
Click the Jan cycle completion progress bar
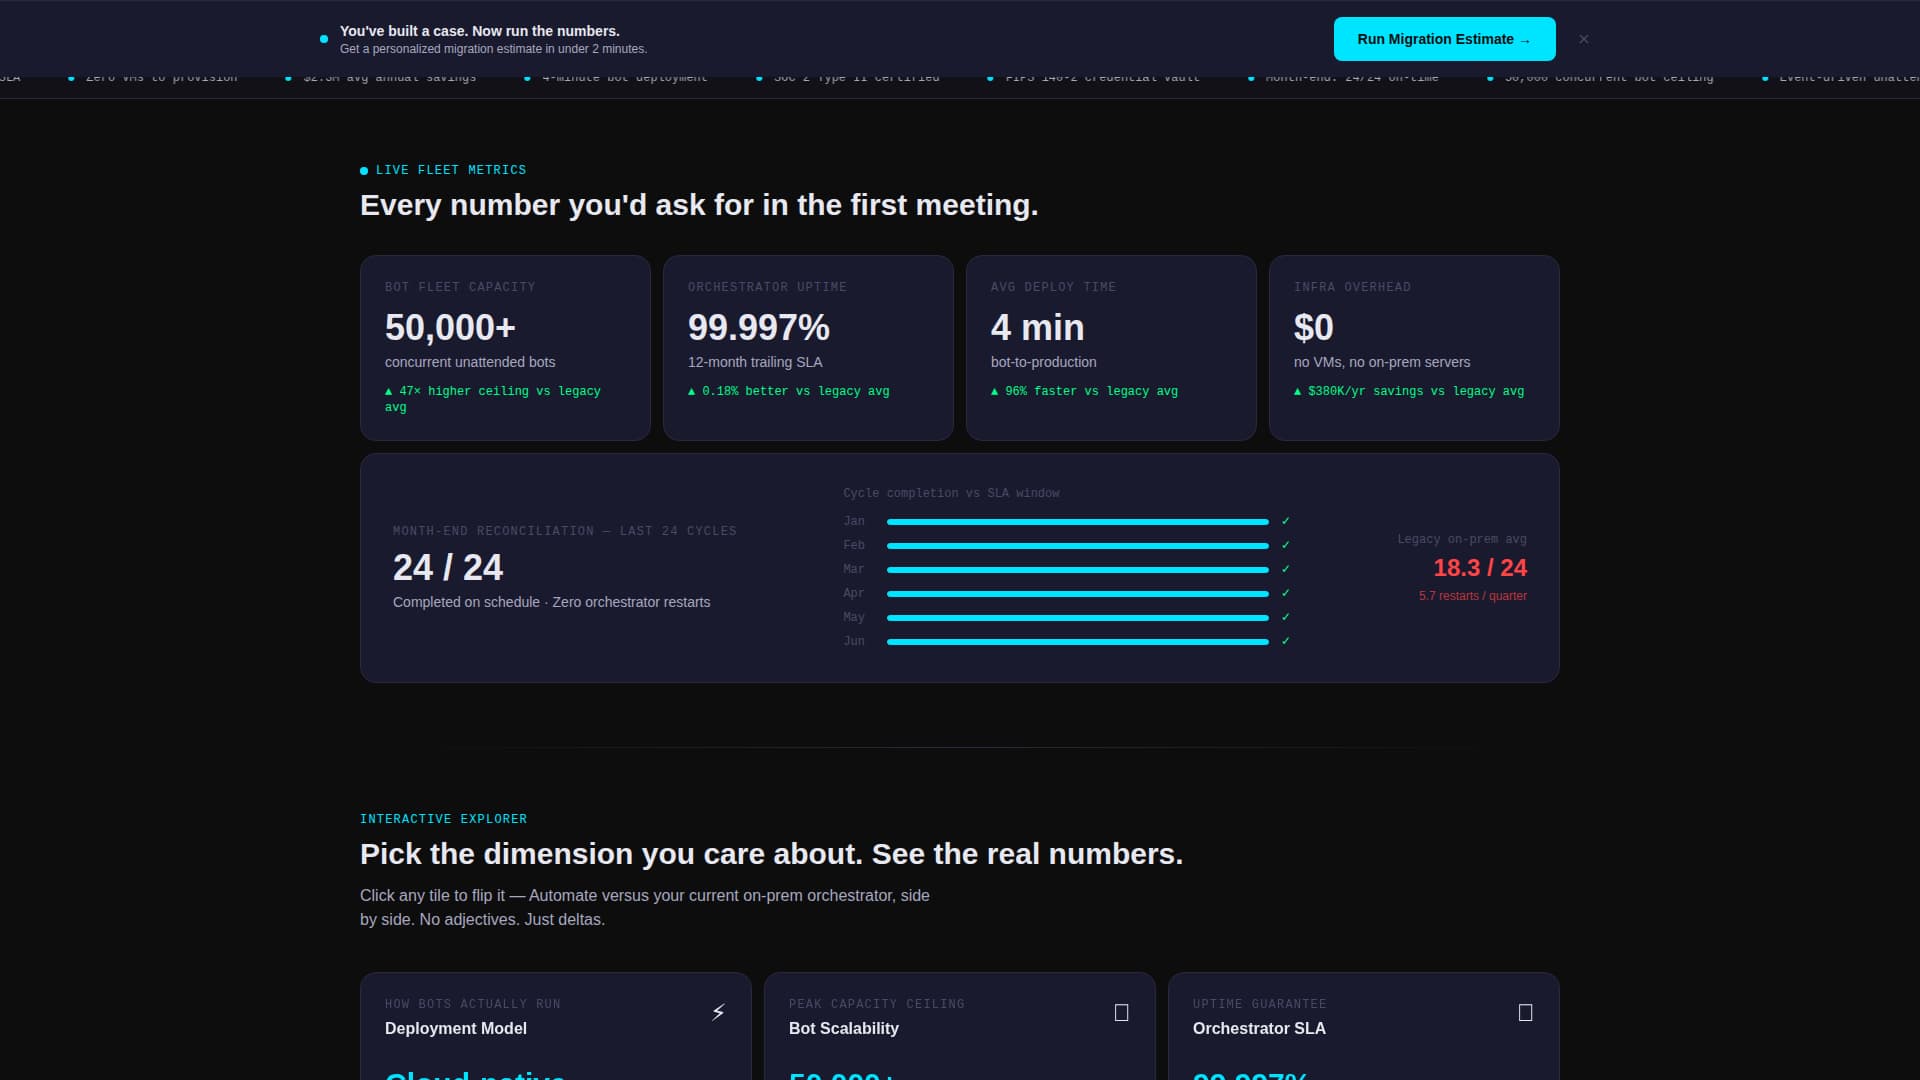(x=1077, y=521)
